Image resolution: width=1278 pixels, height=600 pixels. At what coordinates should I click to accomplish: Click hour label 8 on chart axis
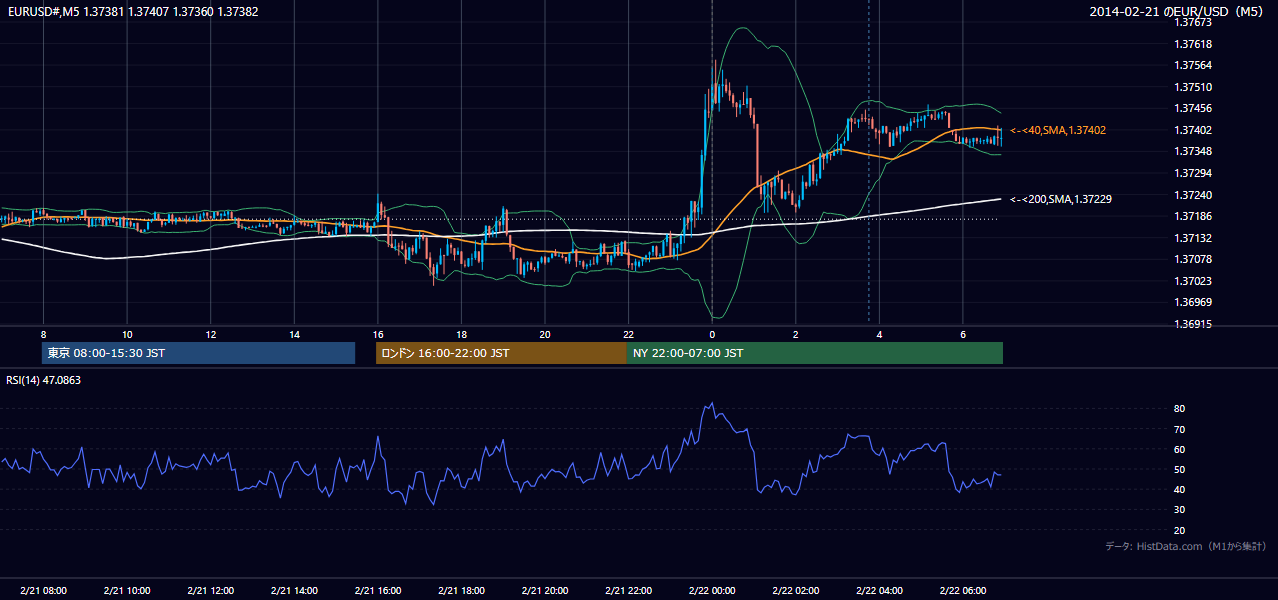(43, 334)
